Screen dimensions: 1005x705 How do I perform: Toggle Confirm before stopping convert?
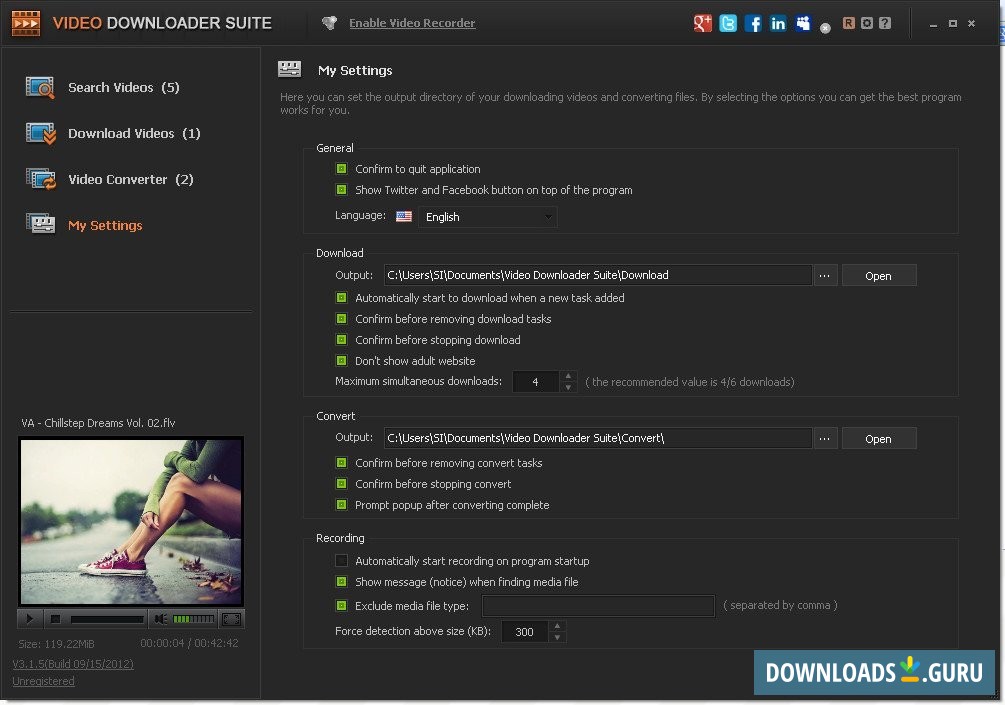[342, 484]
